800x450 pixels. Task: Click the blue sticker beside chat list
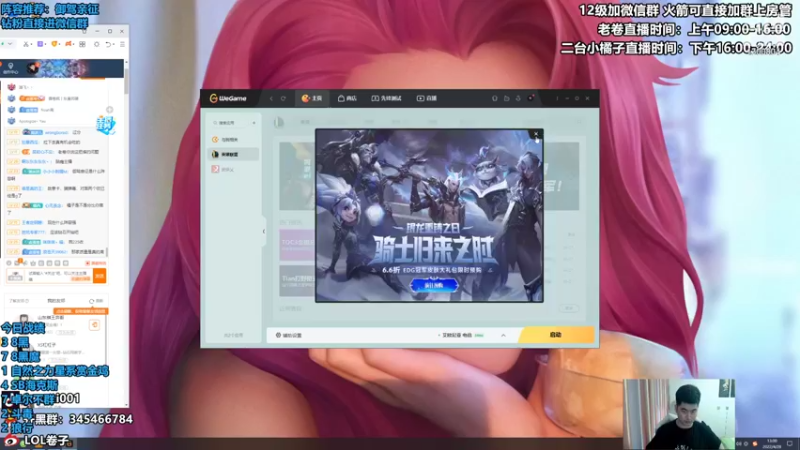point(106,124)
